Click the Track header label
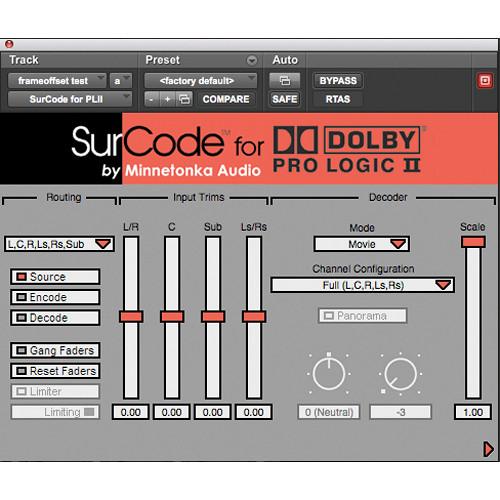Viewport: 500px width, 500px height. tap(24, 60)
